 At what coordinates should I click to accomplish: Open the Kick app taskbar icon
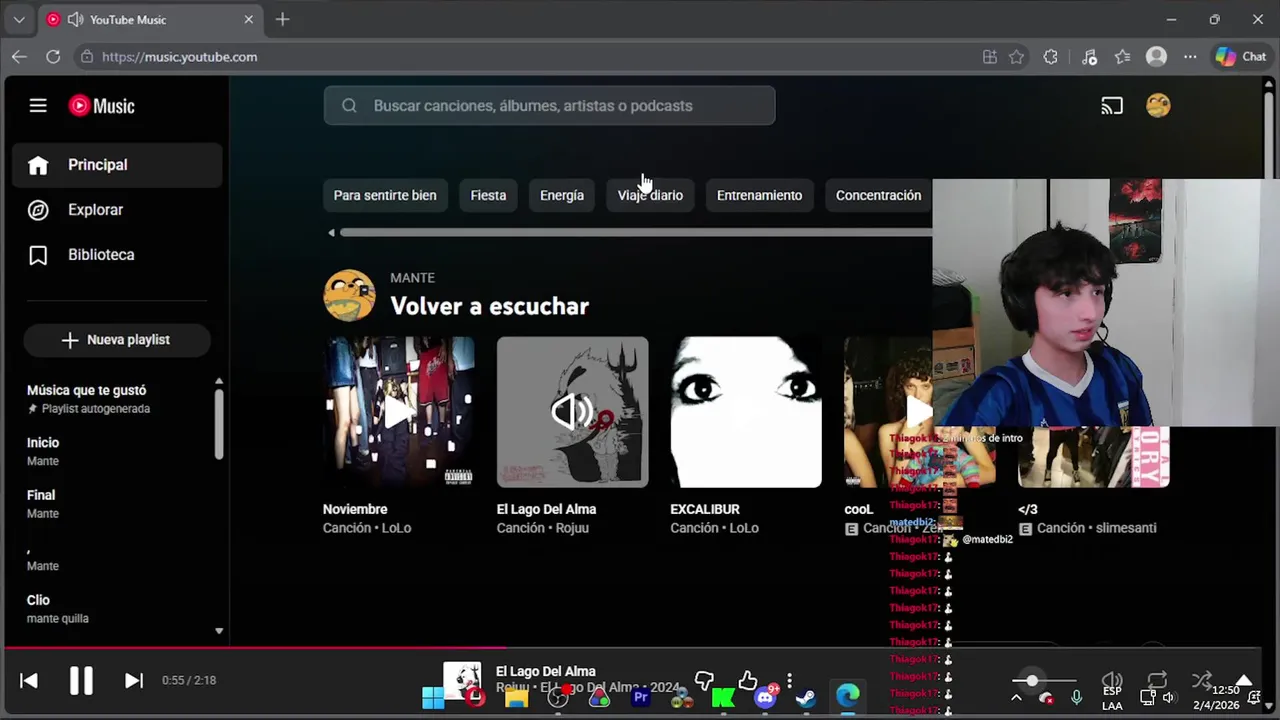pos(723,697)
